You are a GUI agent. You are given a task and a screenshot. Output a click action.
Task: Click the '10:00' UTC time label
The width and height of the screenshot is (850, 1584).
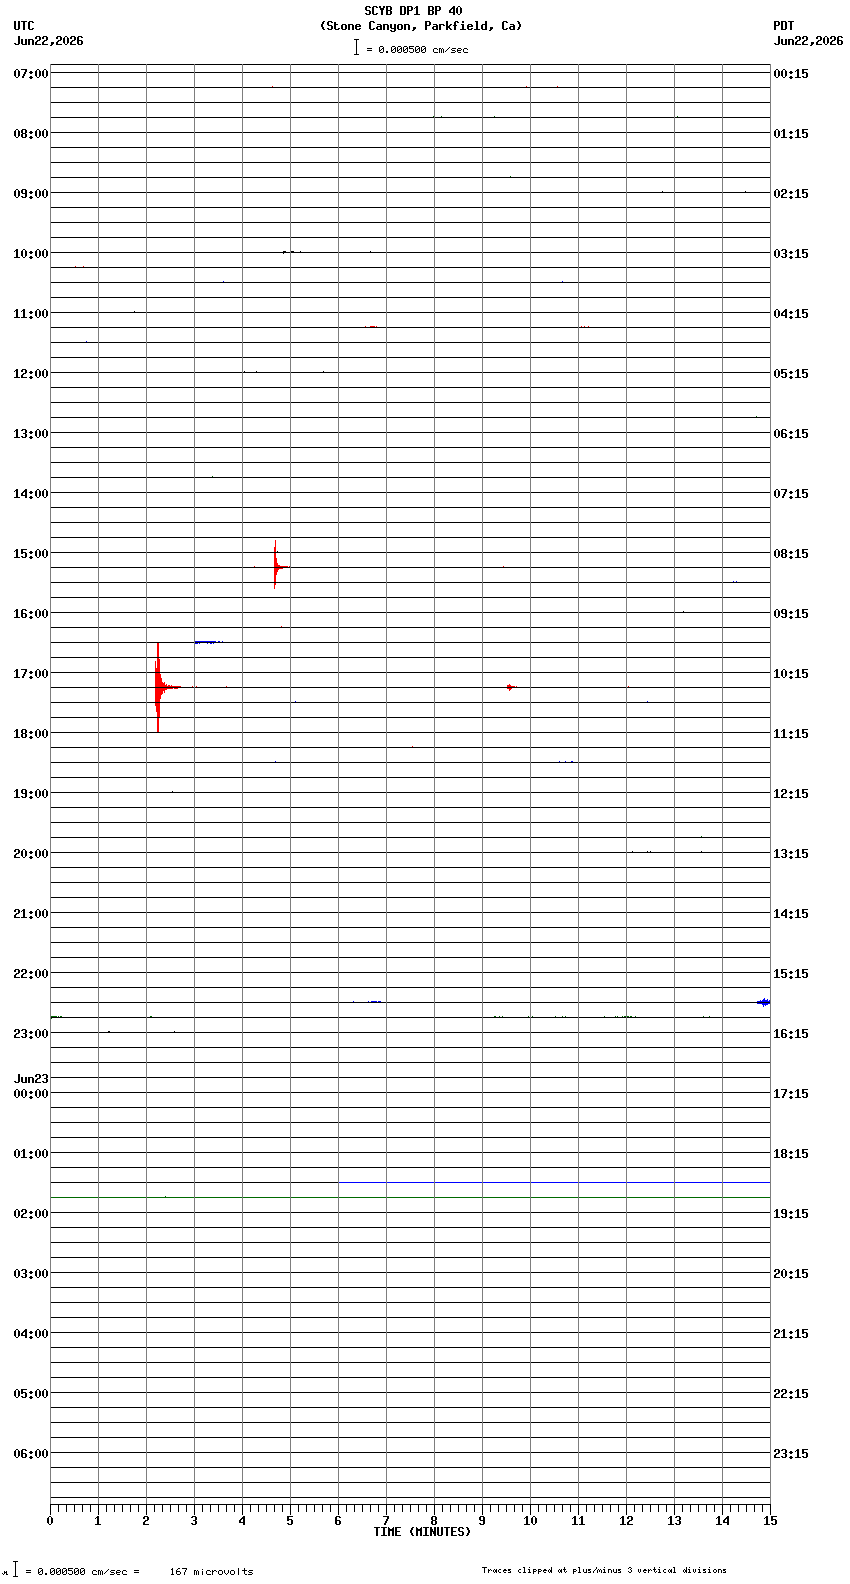pyautogui.click(x=31, y=254)
